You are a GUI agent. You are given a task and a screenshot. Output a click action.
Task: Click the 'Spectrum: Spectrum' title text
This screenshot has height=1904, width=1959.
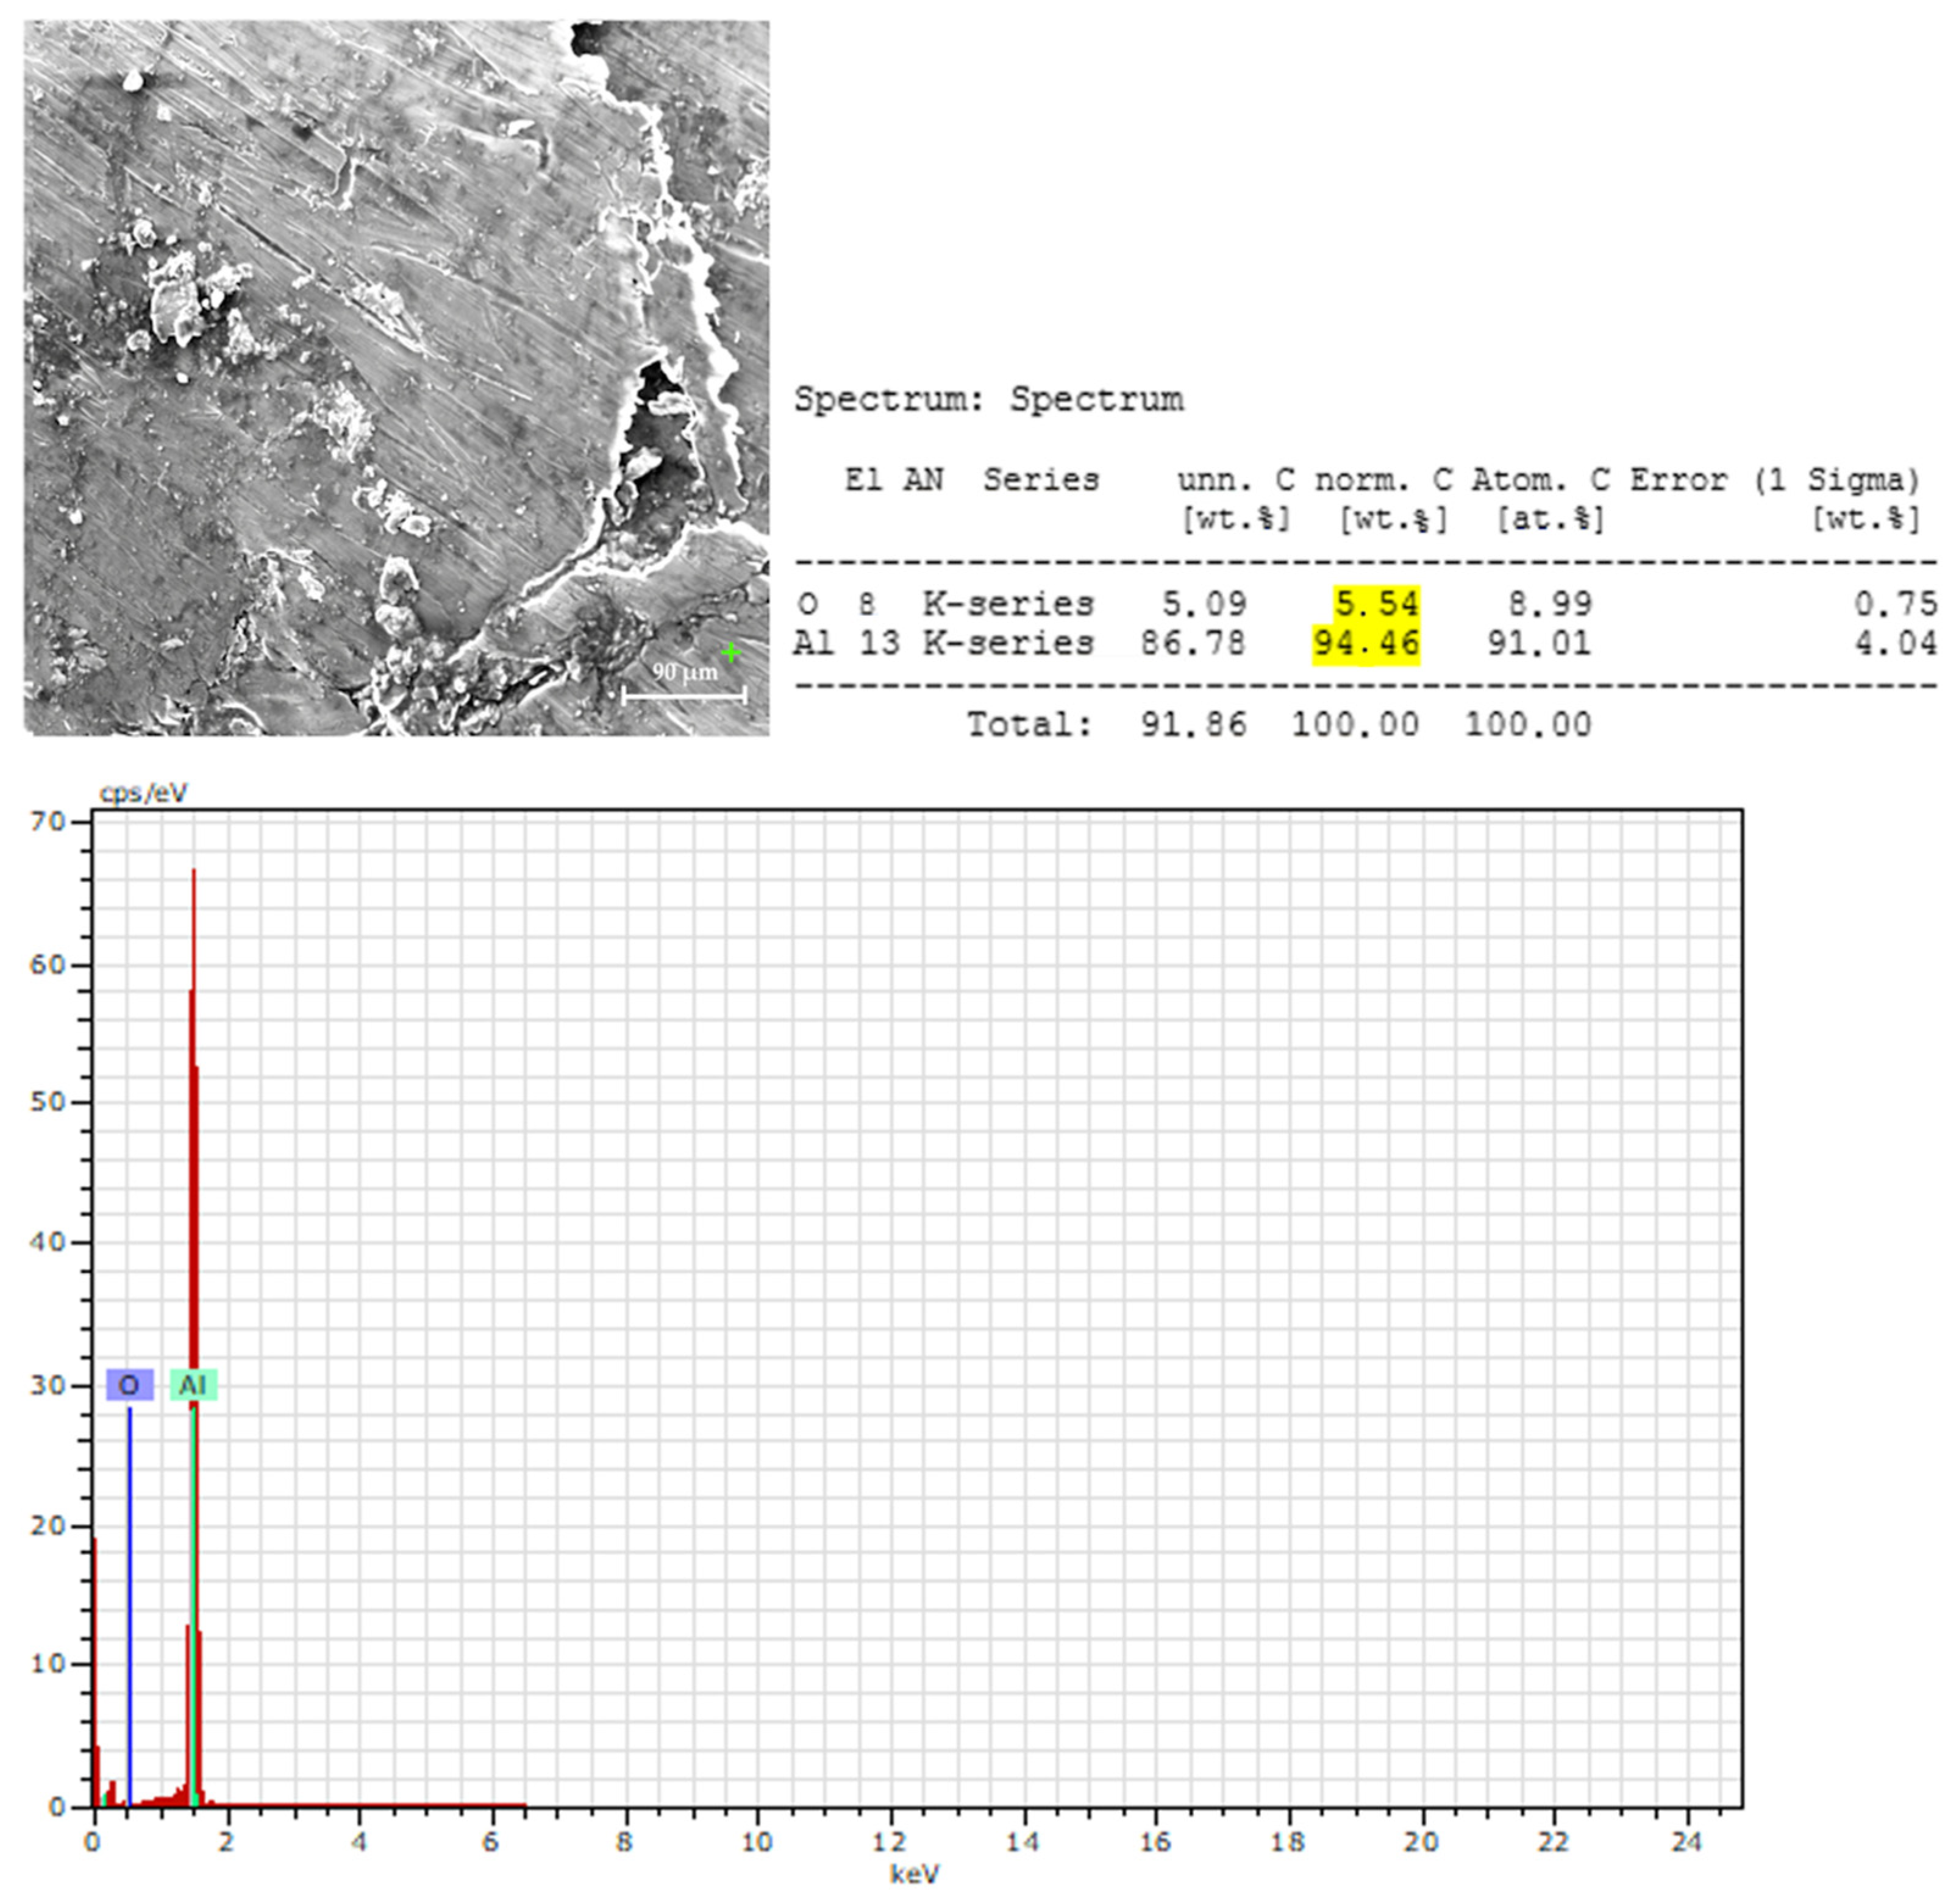[989, 399]
